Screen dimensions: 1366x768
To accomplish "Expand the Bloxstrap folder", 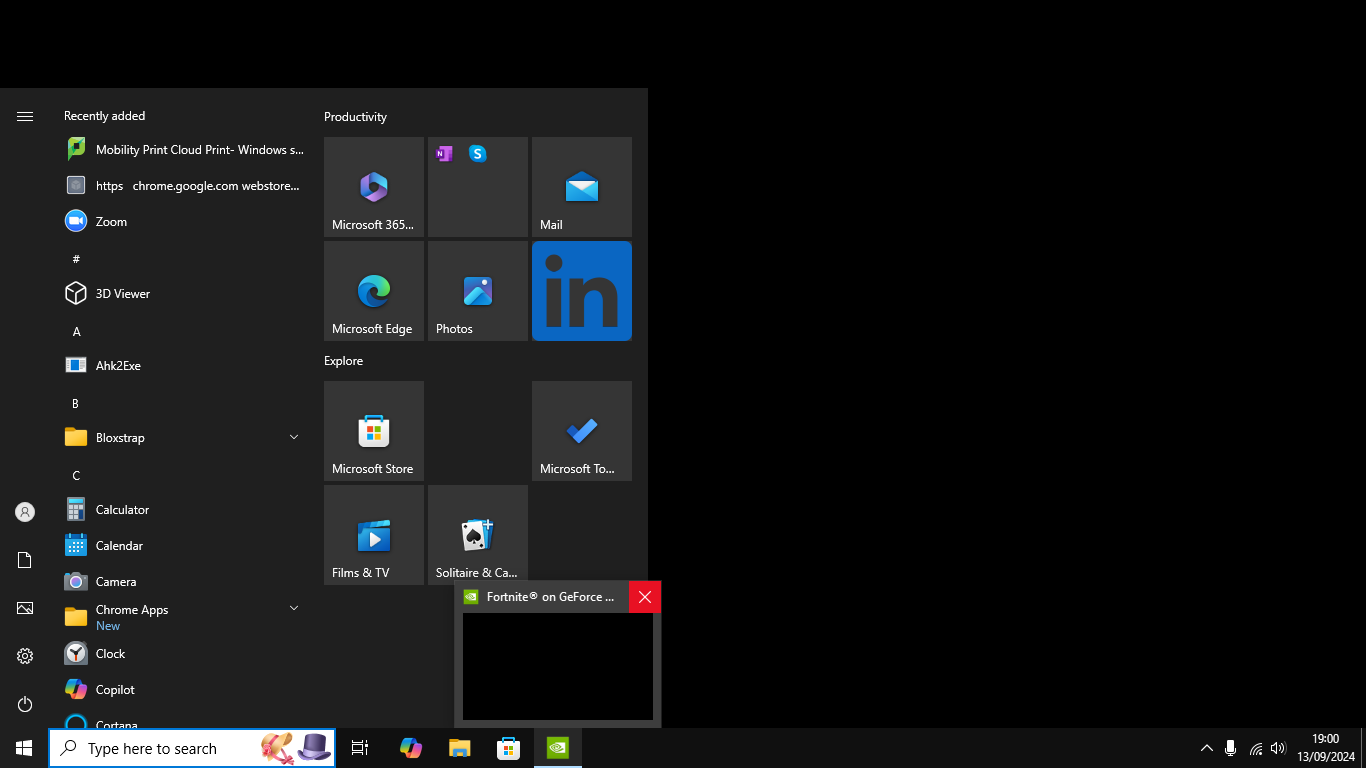I will (x=184, y=437).
